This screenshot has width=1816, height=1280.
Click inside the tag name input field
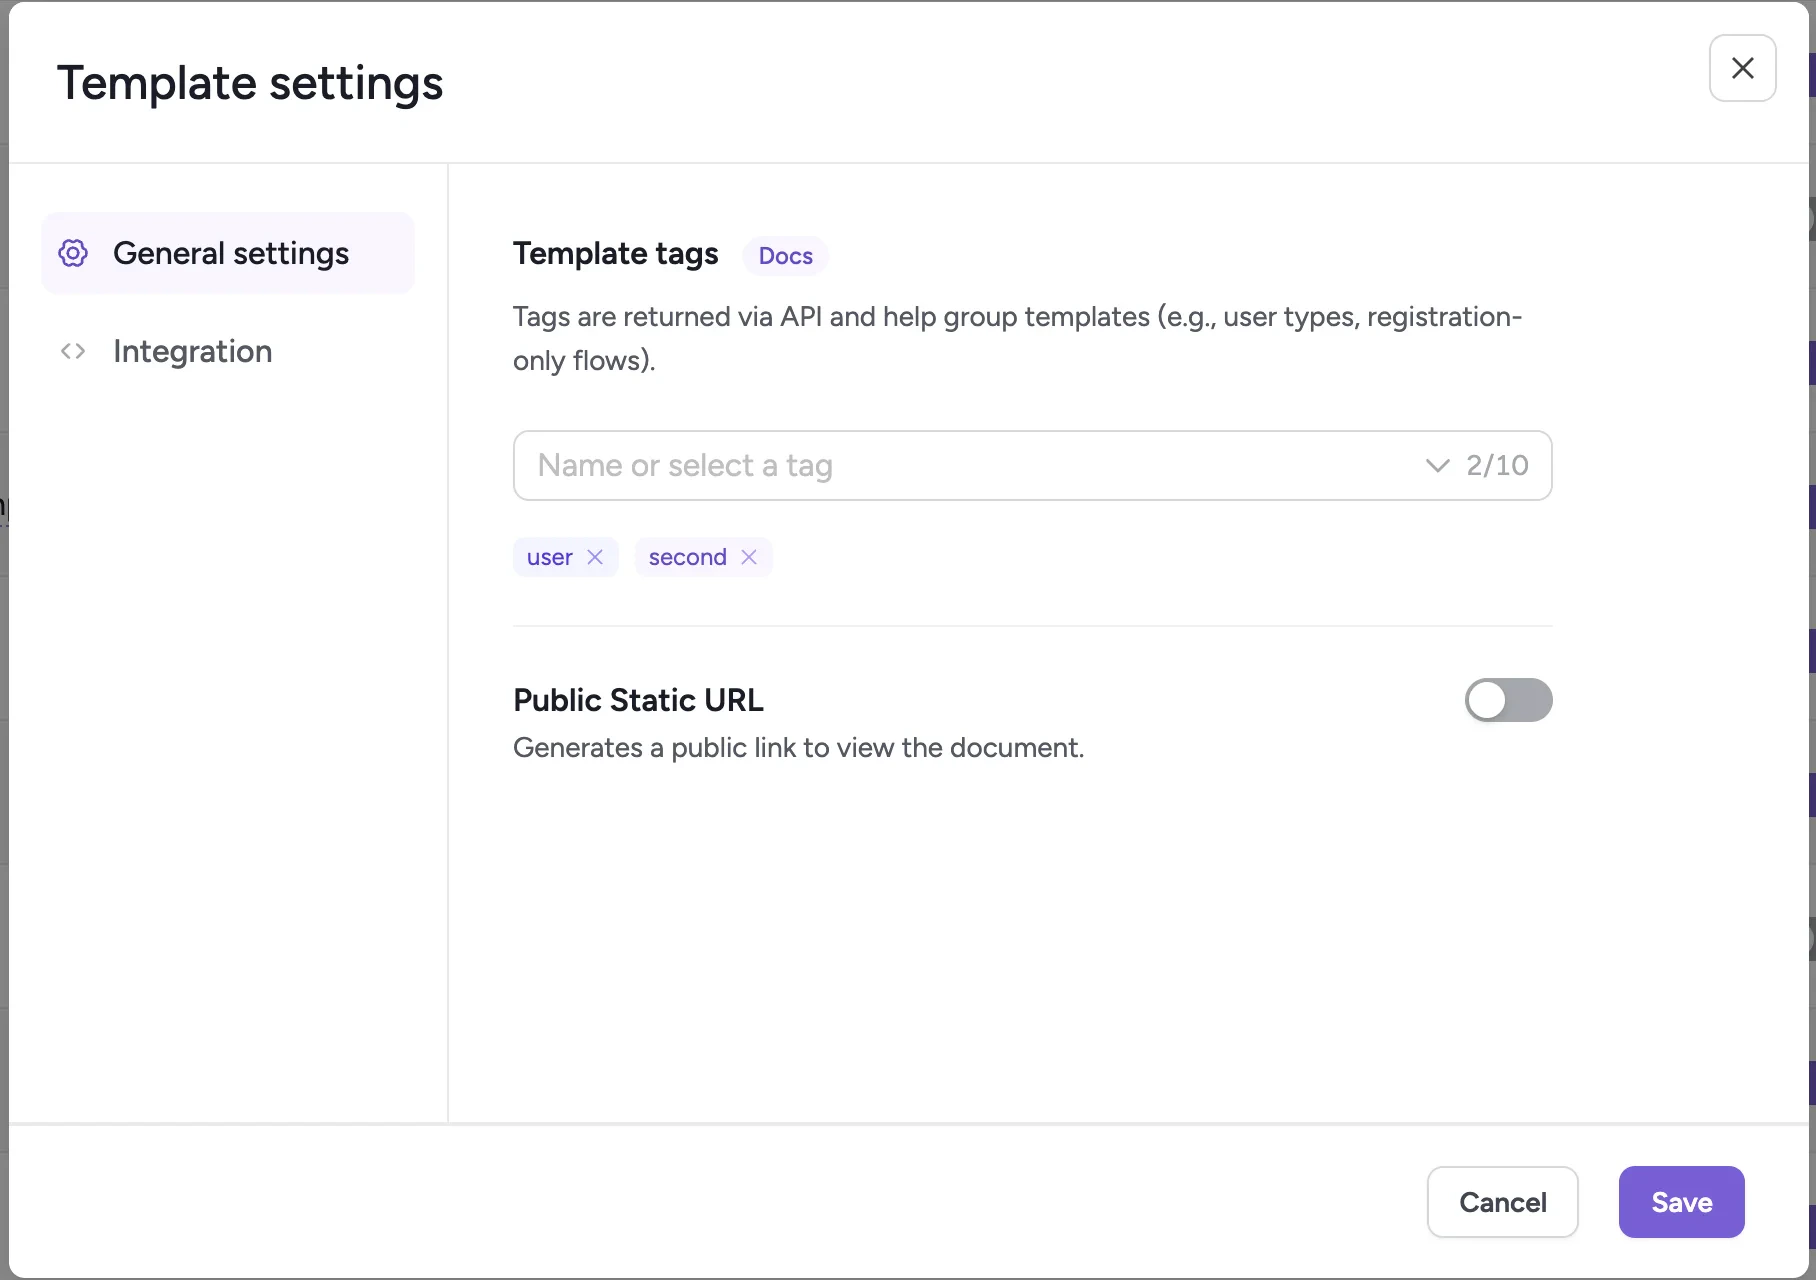800,465
